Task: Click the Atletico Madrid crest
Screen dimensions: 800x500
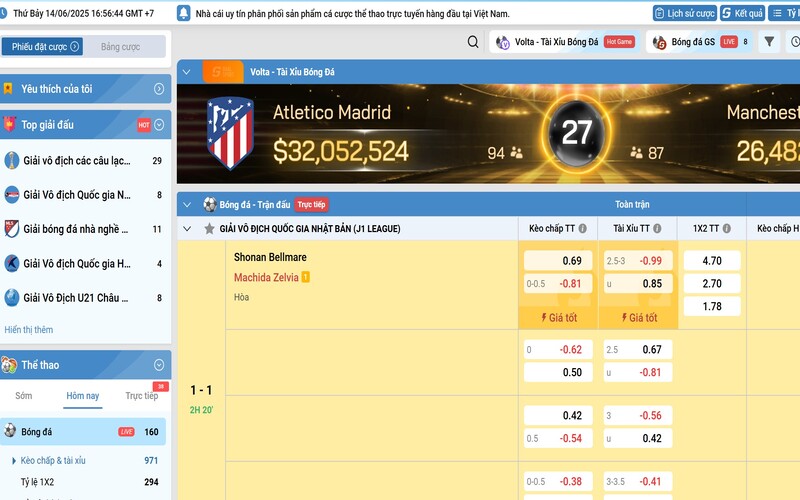Action: 230,133
